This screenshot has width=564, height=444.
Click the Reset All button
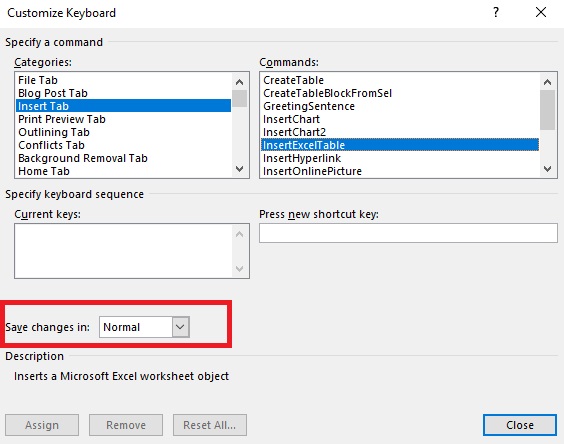(210, 425)
